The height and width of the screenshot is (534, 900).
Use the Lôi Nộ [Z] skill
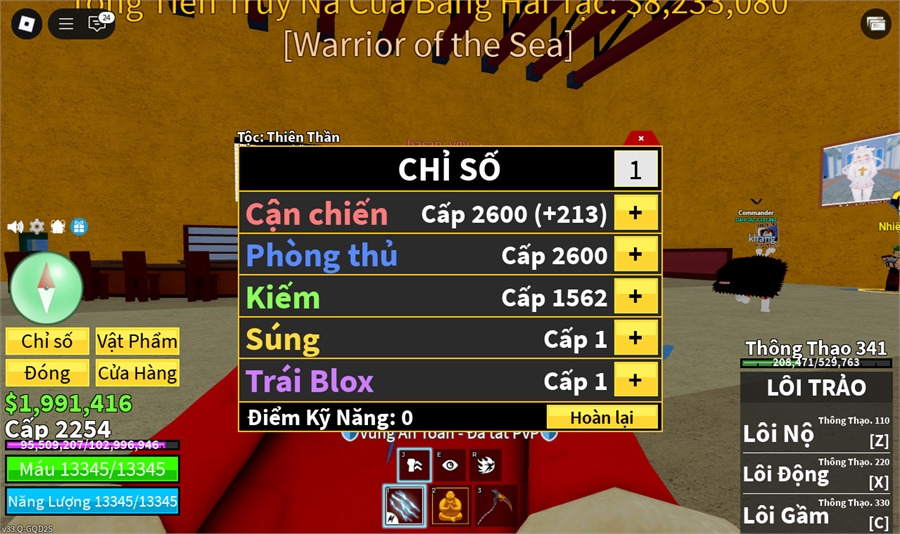[816, 433]
